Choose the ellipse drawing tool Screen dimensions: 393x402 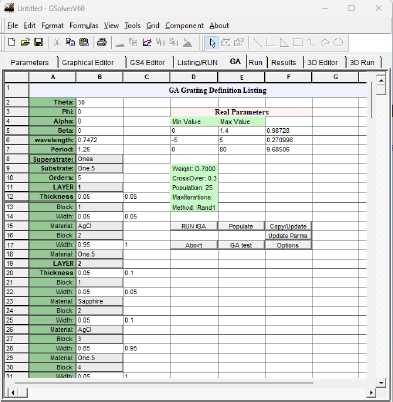tap(338, 42)
